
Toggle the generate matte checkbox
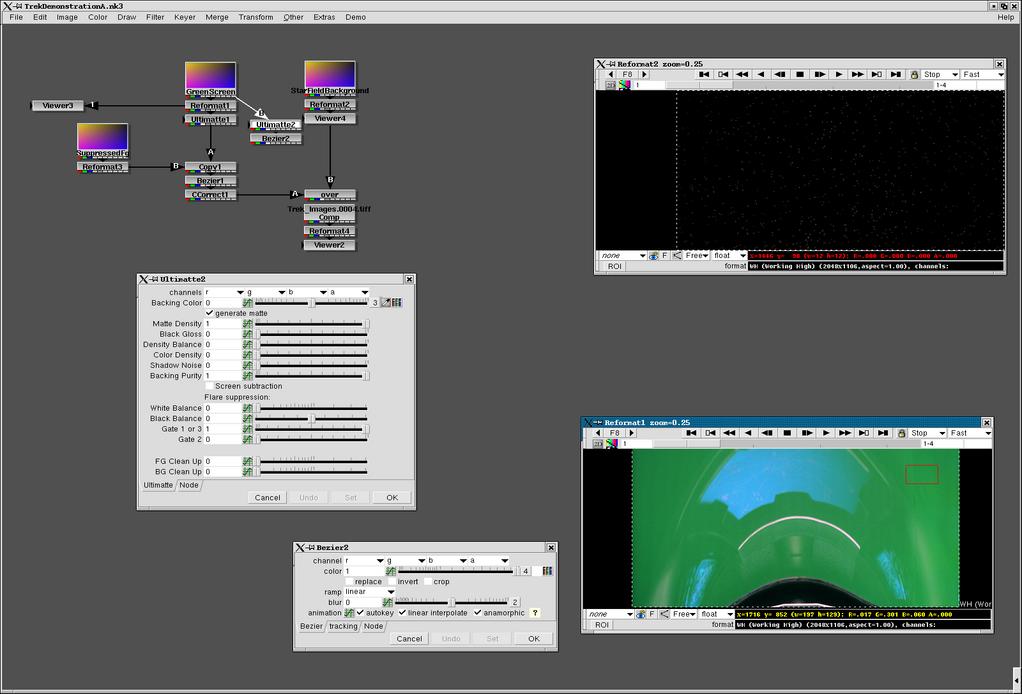[210, 313]
